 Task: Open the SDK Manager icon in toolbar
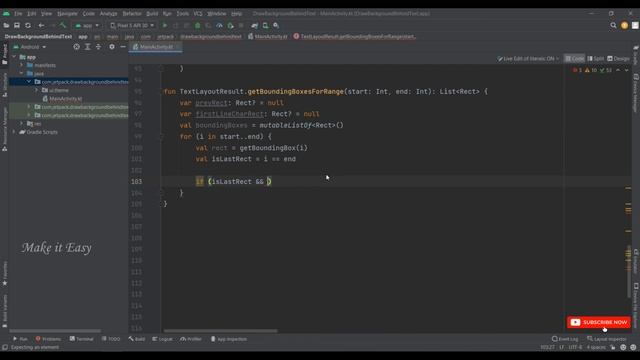pos(276,25)
